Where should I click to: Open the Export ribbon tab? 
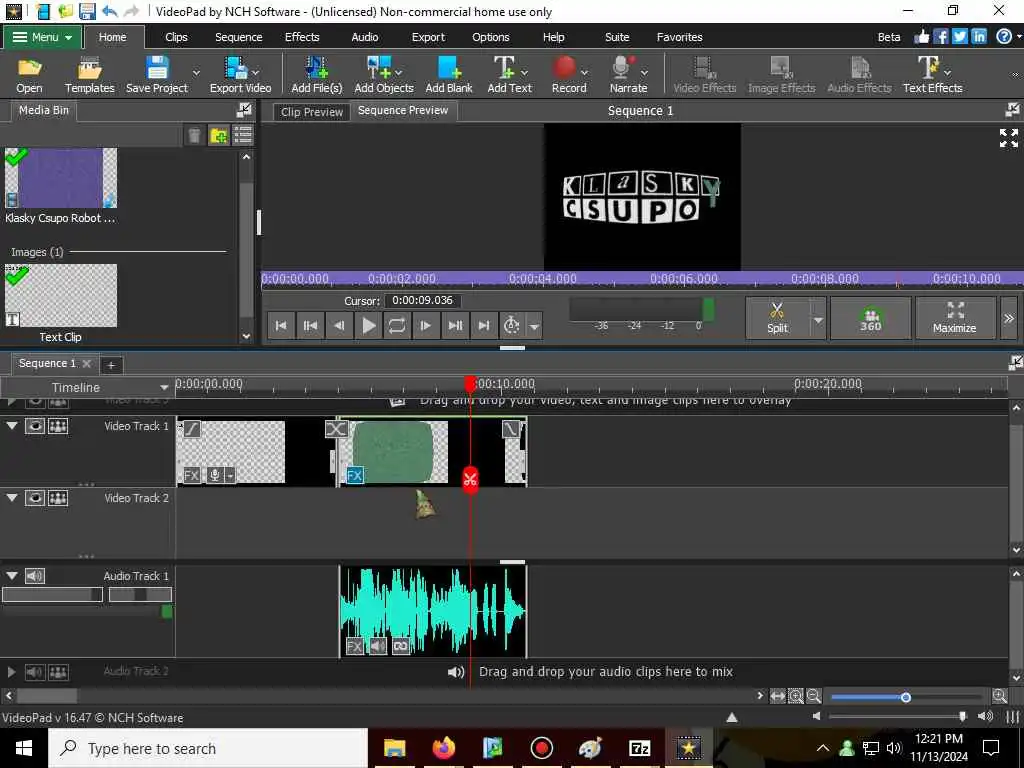click(428, 37)
